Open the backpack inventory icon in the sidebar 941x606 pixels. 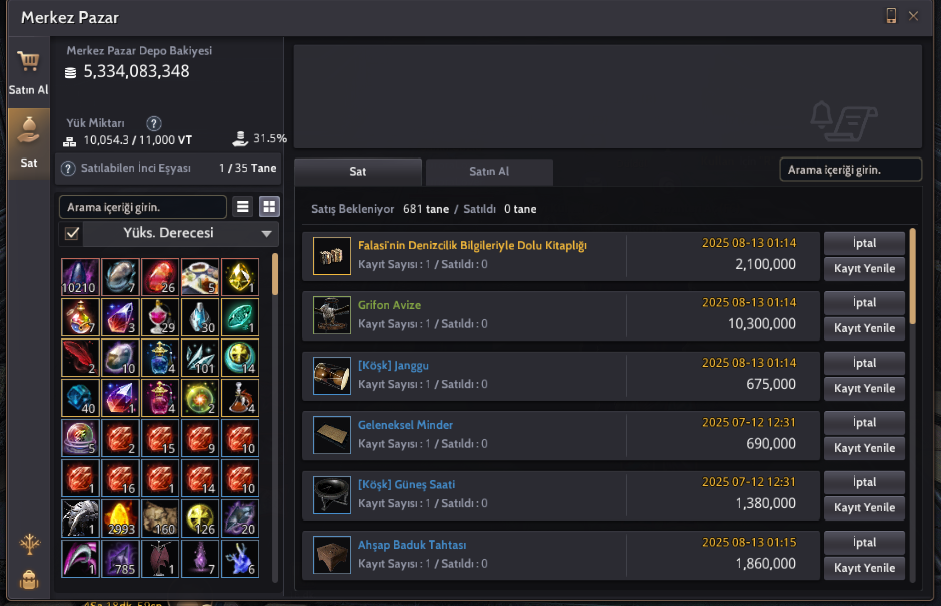(29, 580)
